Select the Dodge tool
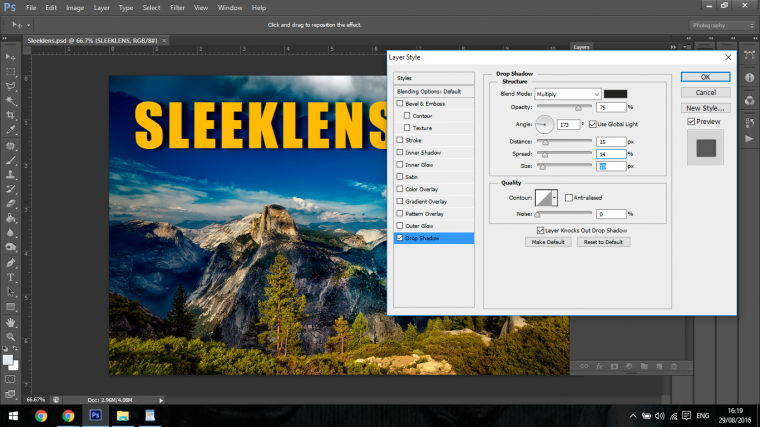This screenshot has height=427, width=760. (x=10, y=247)
